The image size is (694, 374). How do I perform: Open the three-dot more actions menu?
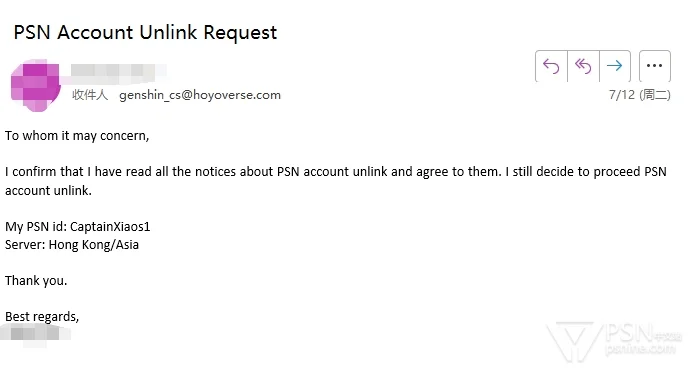coord(655,66)
